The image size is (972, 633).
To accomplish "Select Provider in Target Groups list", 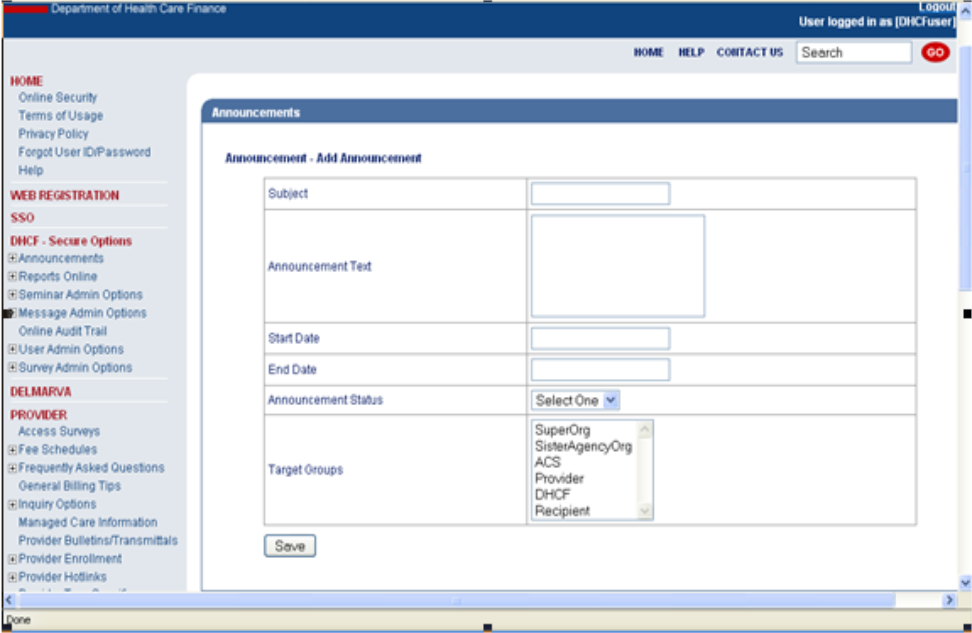I will click(559, 479).
